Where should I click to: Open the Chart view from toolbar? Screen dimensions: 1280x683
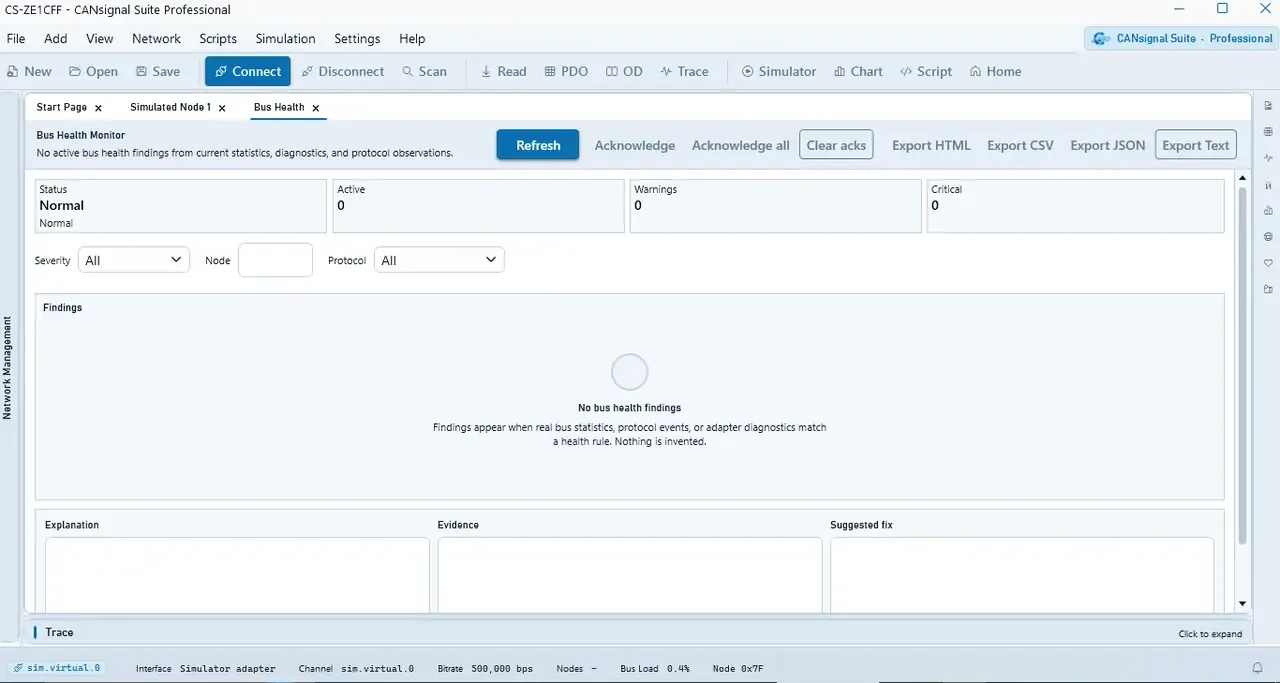coord(858,71)
